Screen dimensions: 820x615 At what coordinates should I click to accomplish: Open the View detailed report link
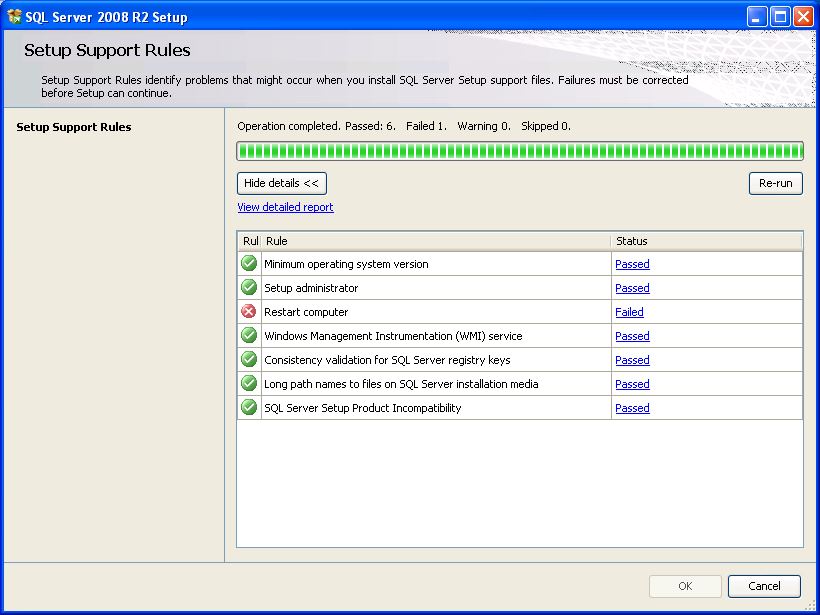tap(285, 207)
